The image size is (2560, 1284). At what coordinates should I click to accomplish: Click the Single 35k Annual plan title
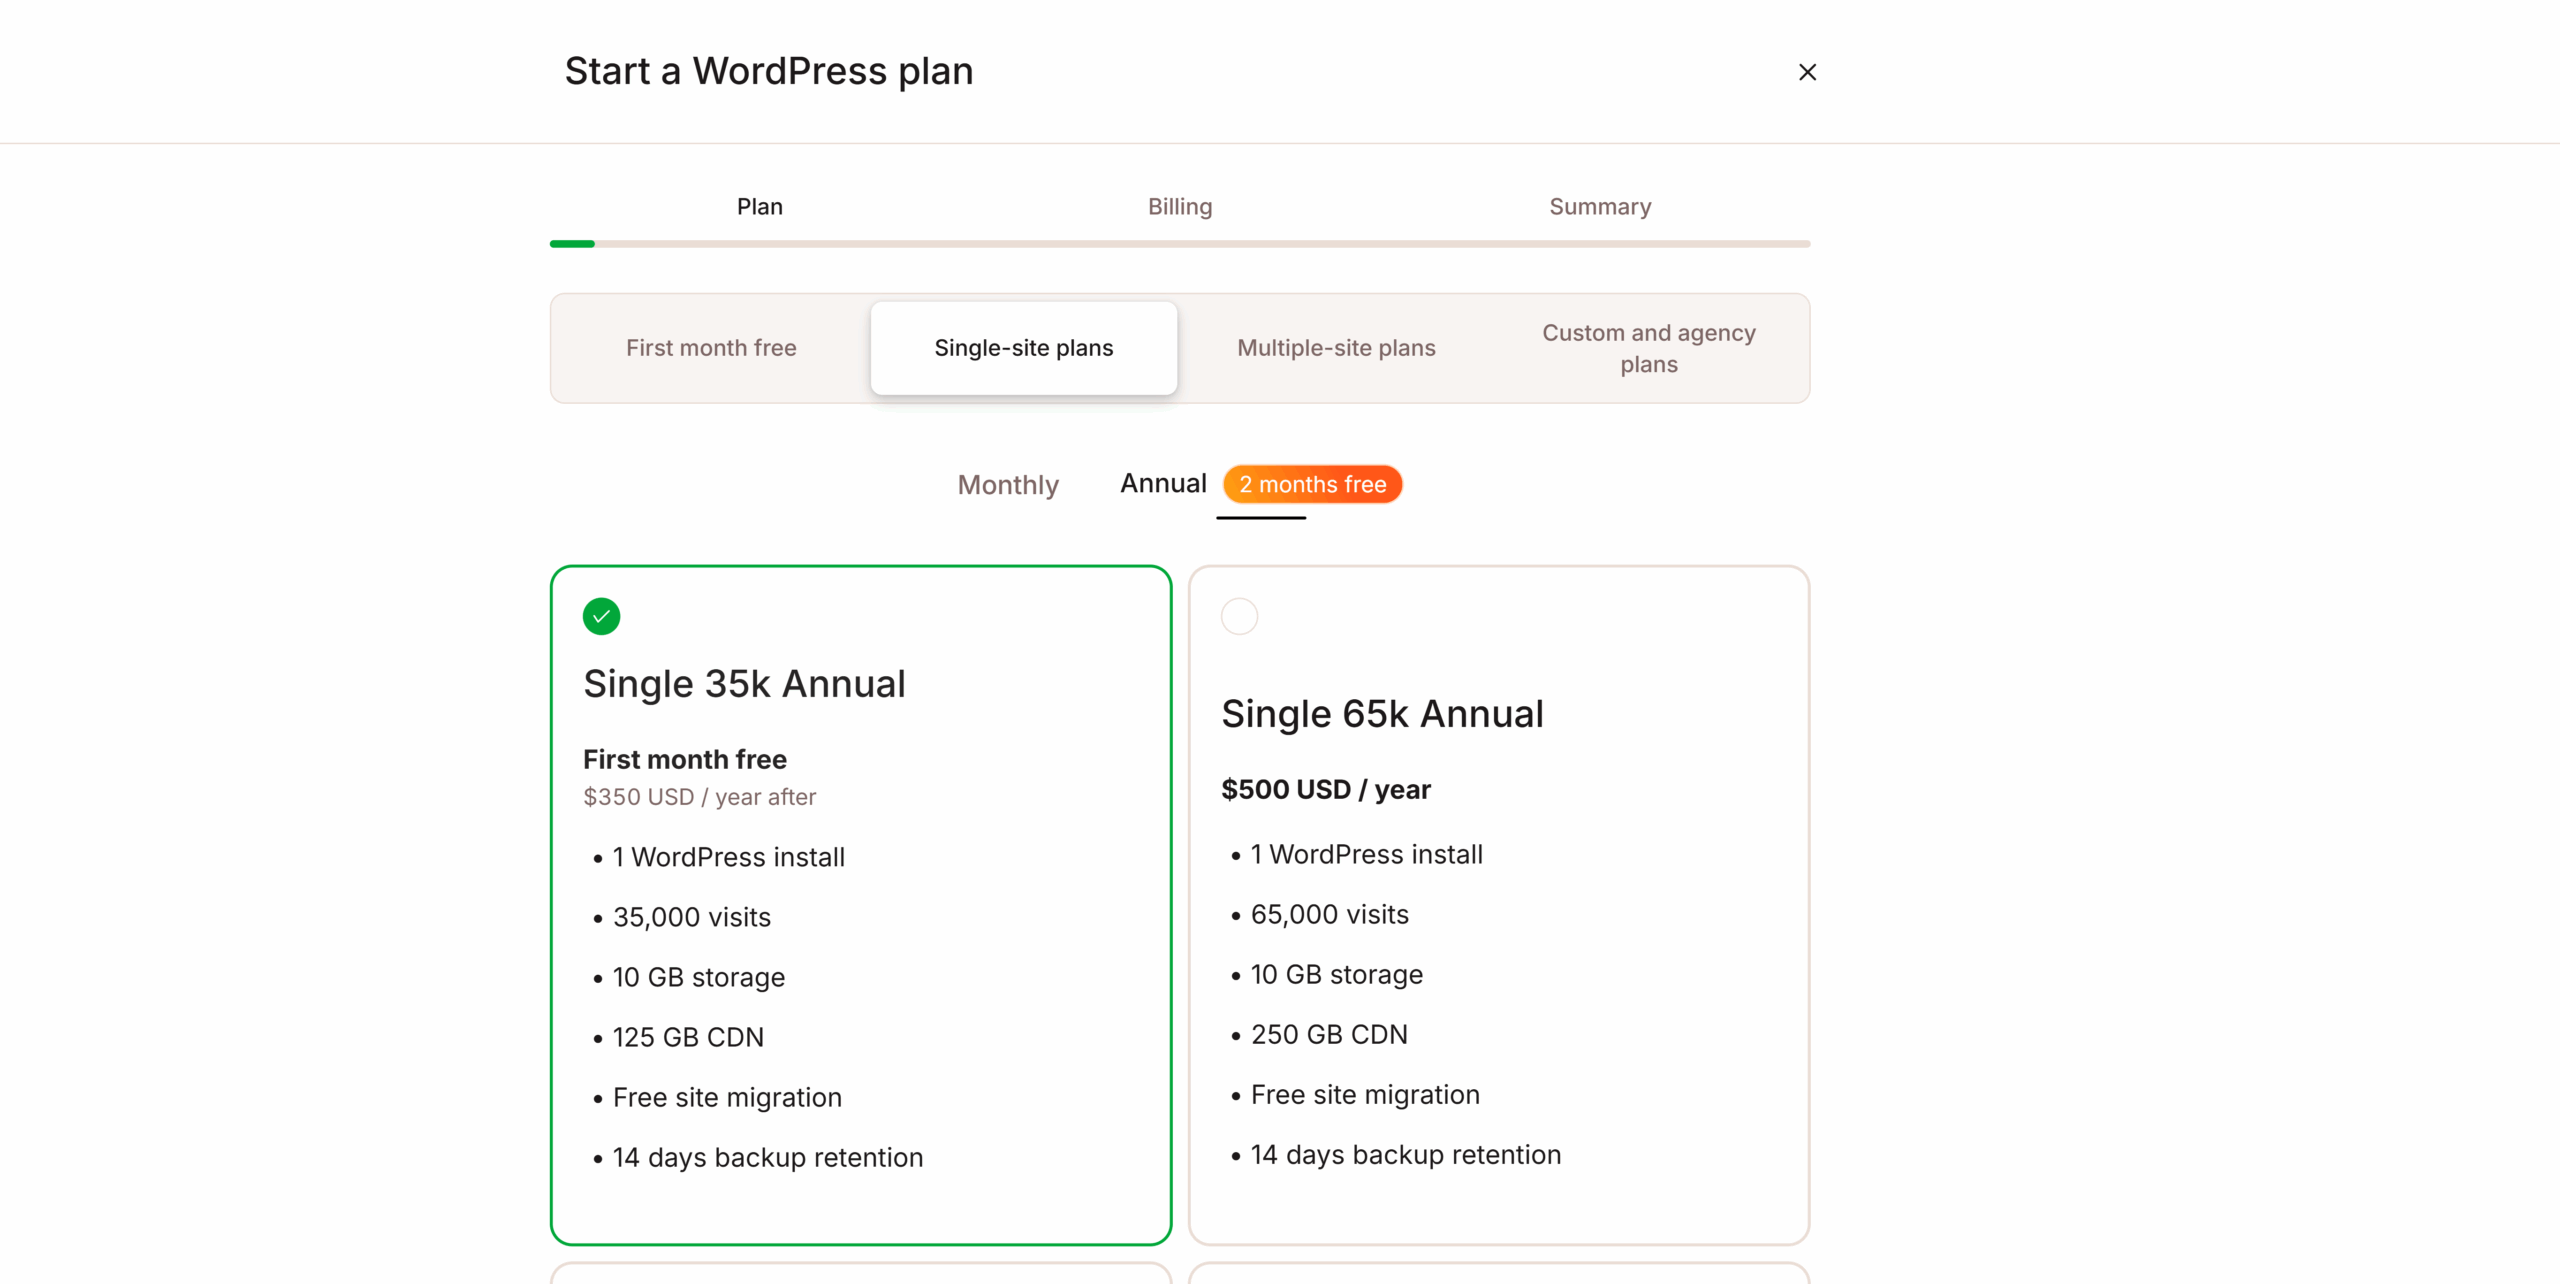744,683
